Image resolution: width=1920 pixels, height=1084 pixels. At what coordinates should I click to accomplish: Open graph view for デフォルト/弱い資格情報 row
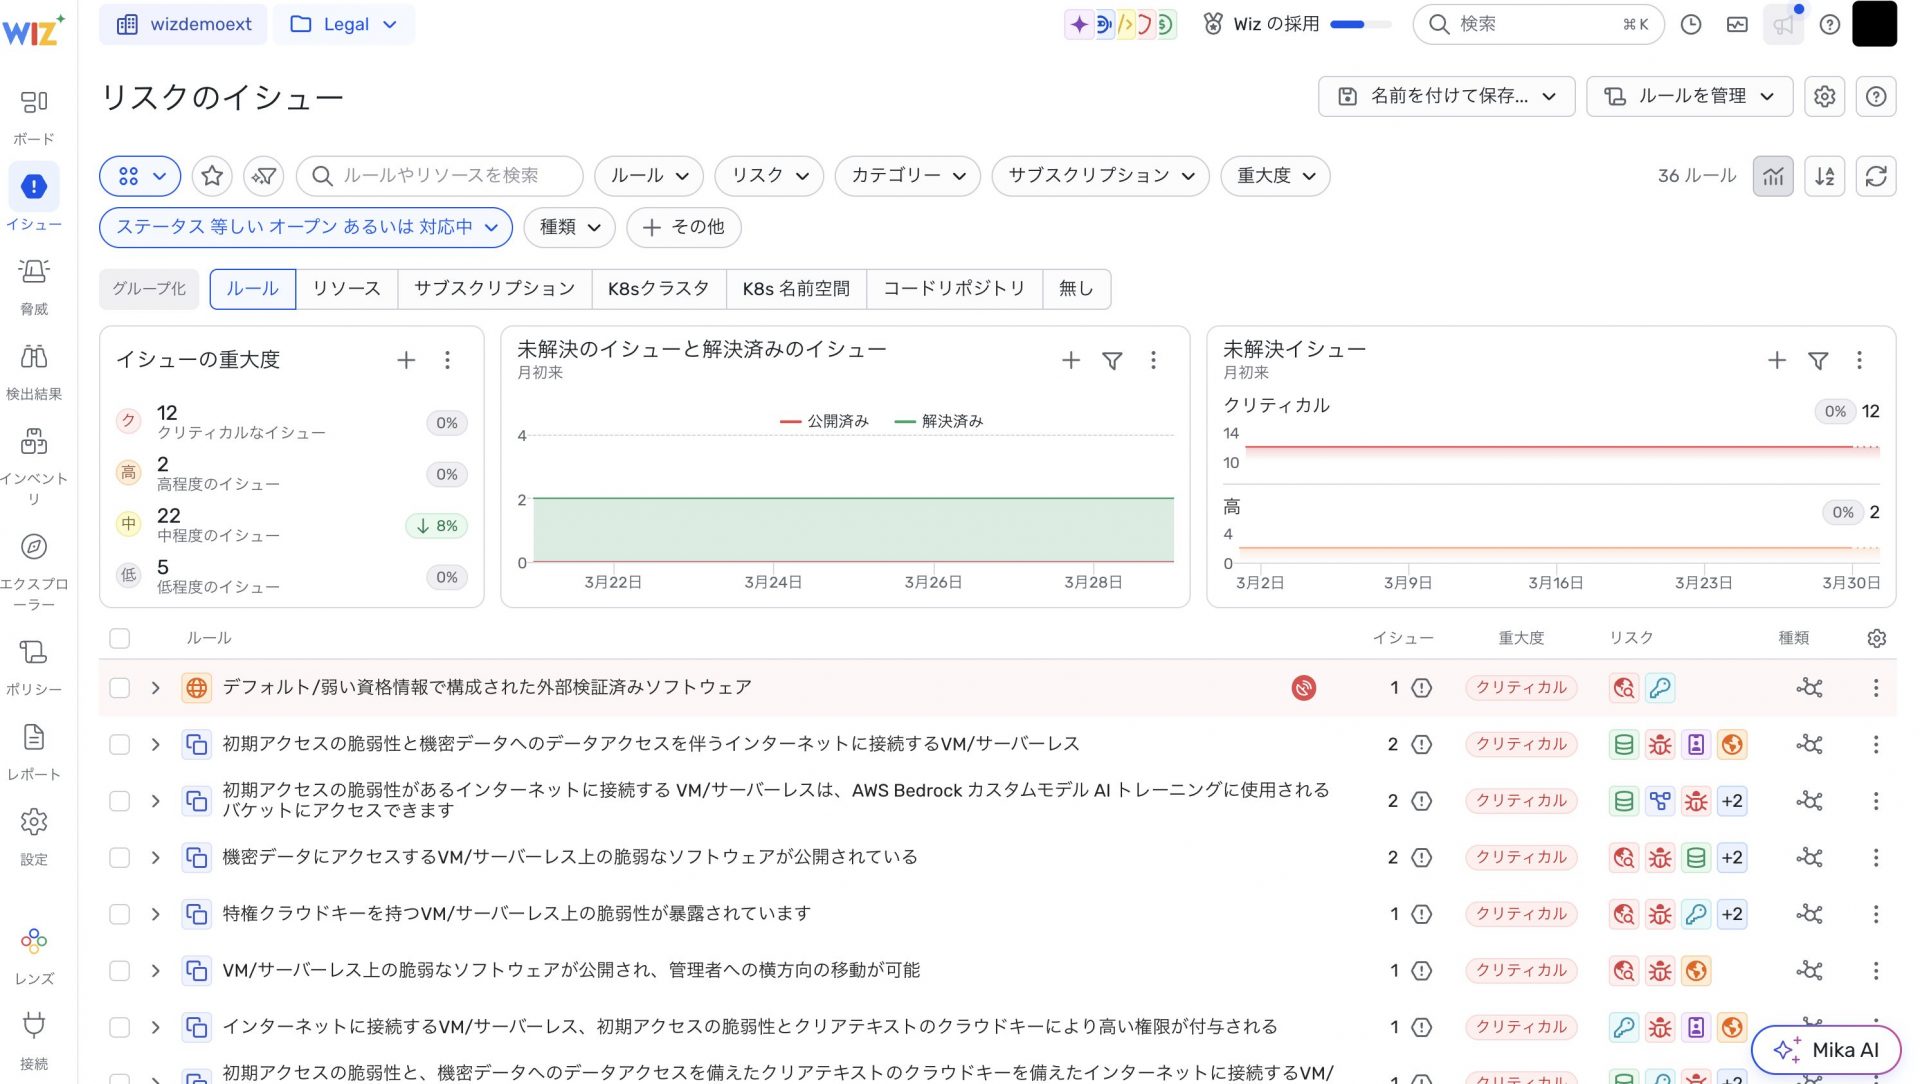(1809, 688)
